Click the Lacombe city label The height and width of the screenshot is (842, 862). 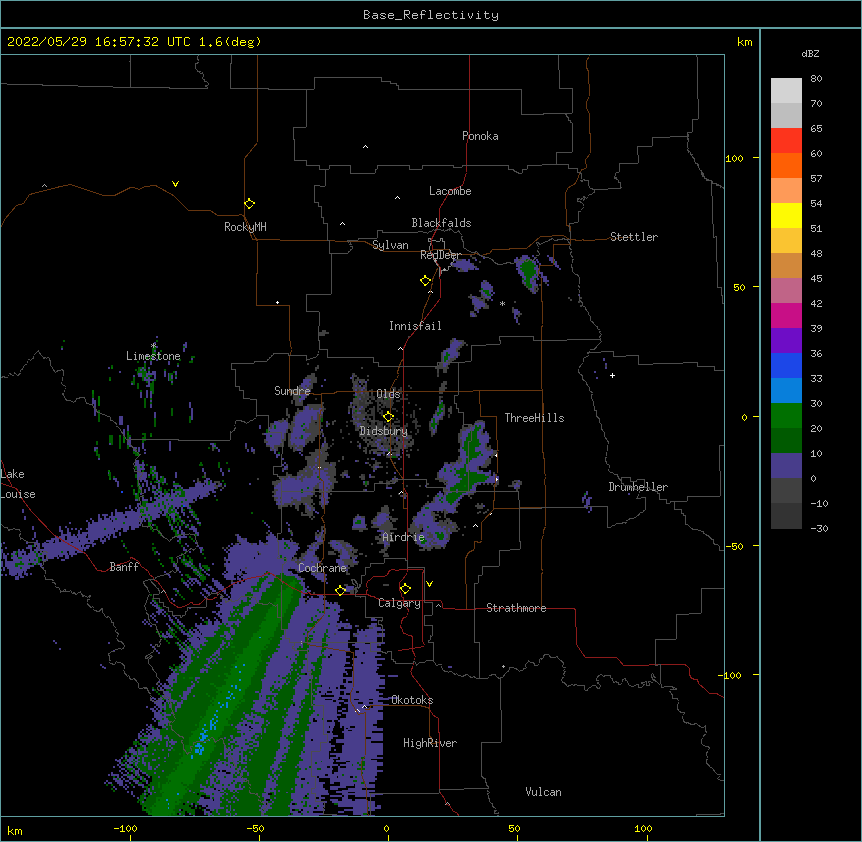click(450, 191)
